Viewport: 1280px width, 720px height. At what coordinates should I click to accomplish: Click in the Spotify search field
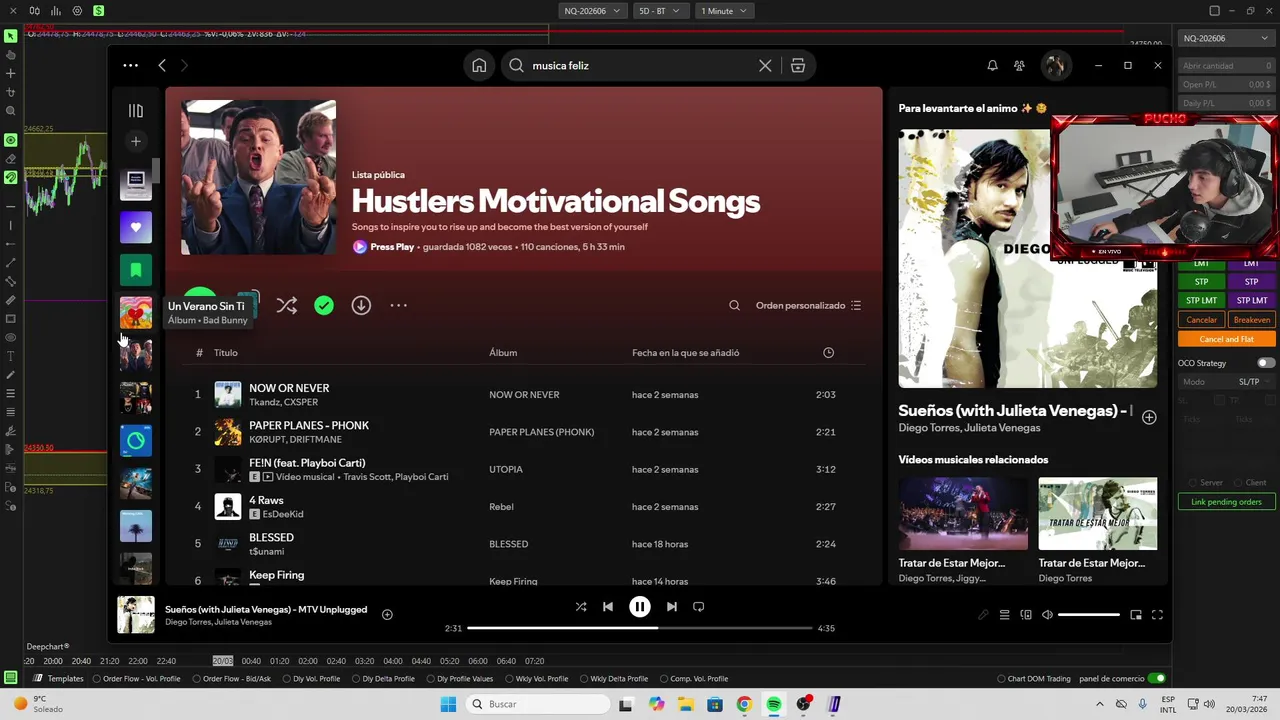(640, 65)
